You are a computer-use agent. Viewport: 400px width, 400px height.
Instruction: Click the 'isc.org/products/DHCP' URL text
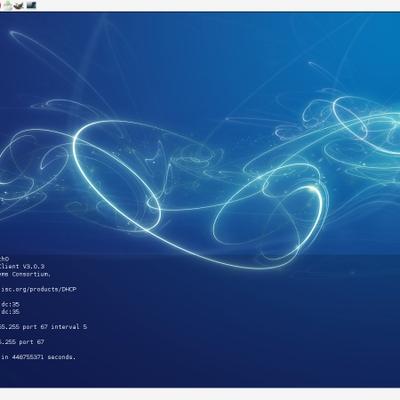pyautogui.click(x=38, y=289)
